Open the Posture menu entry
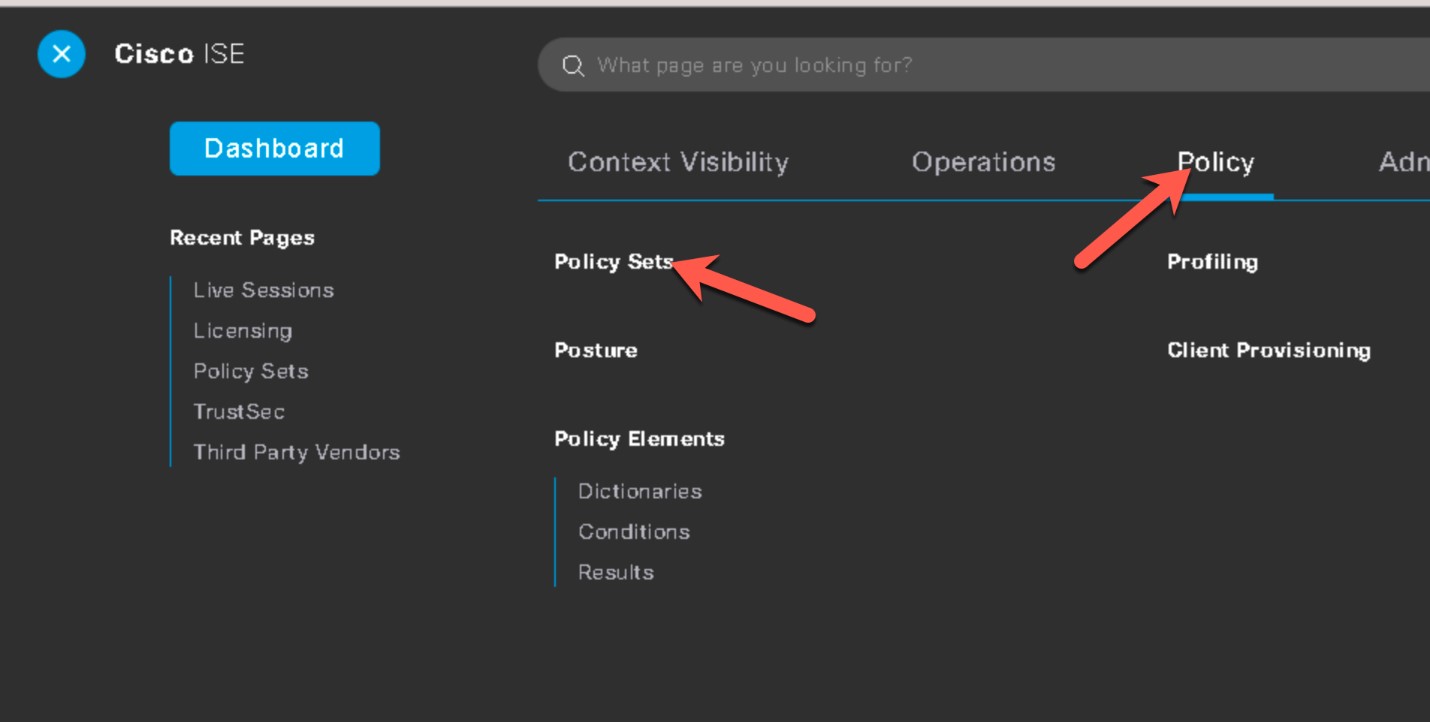 (596, 350)
